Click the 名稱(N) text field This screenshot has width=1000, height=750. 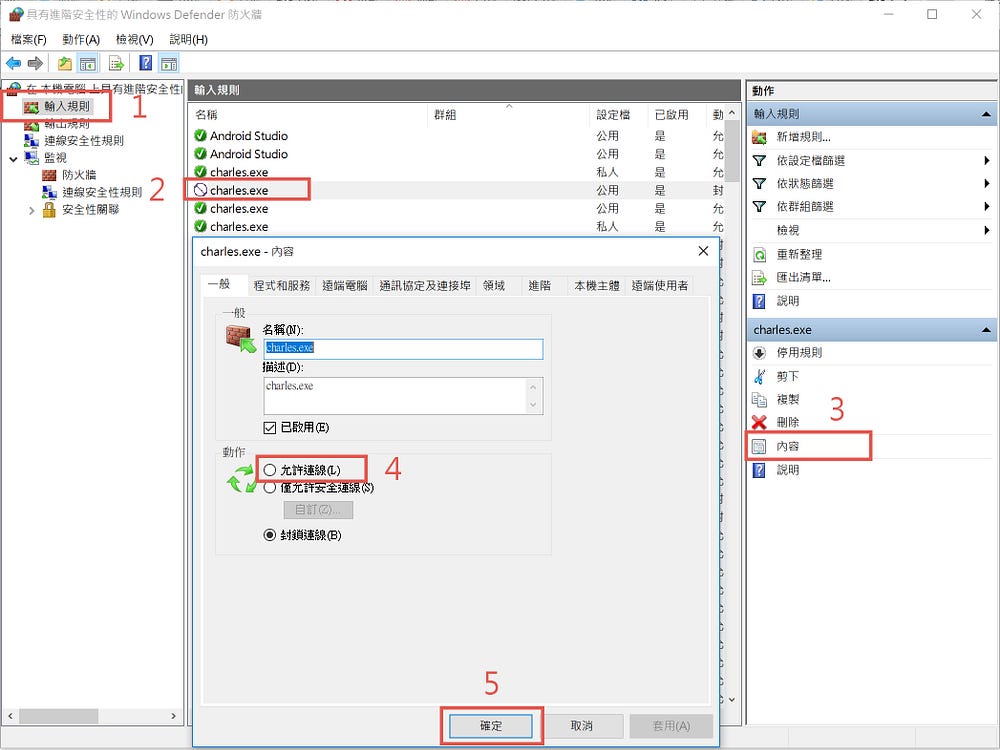pyautogui.click(x=403, y=348)
